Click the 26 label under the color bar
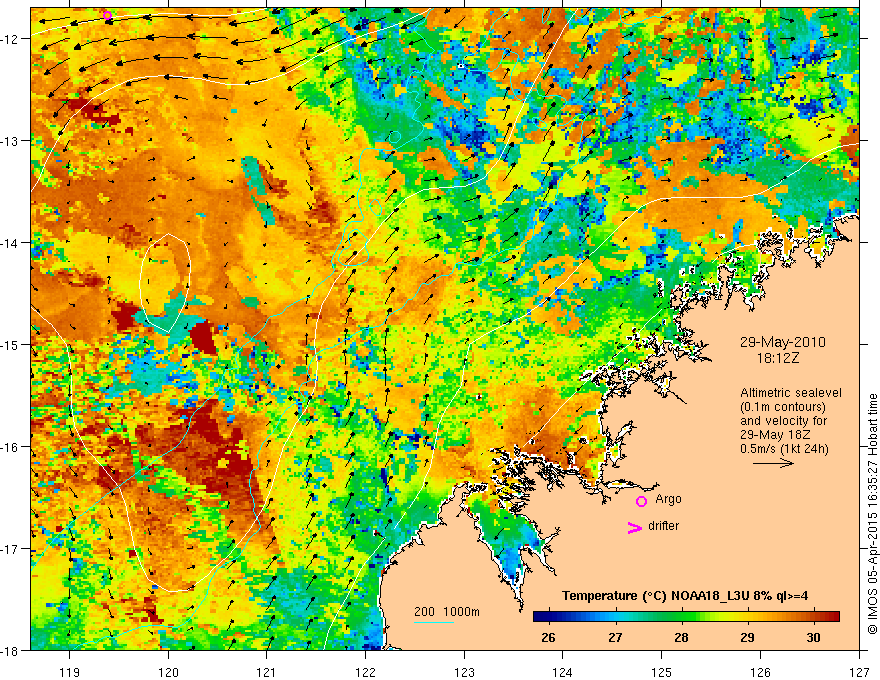Screen dimensions: 880x680 [548, 637]
